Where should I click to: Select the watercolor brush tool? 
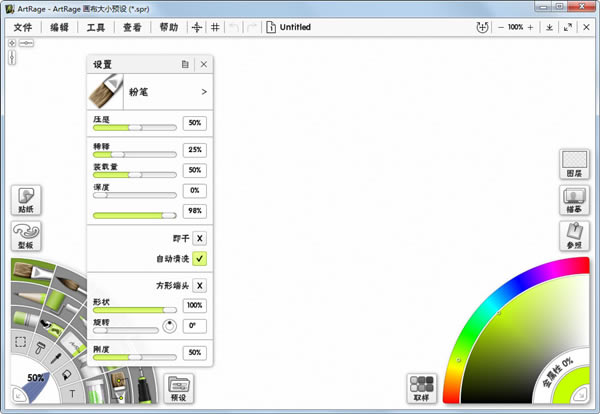[x=71, y=284]
